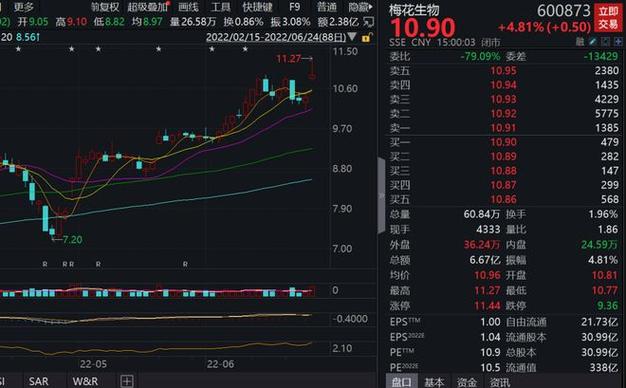
Task: Open the 前复权 adjustment menu
Action: (105, 7)
